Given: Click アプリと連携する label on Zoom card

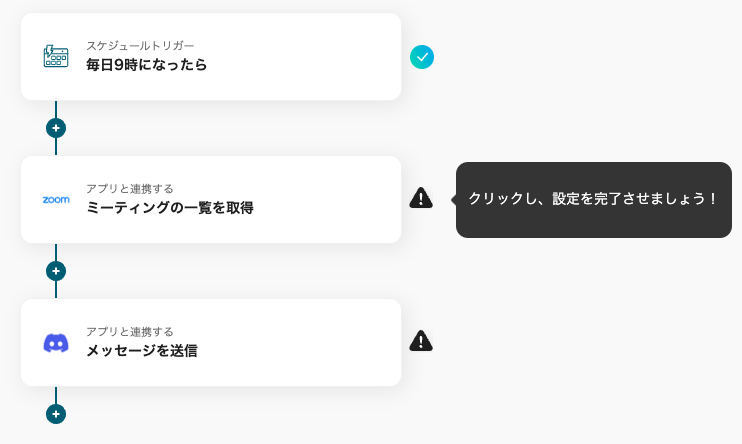Looking at the screenshot, I should pos(130,188).
